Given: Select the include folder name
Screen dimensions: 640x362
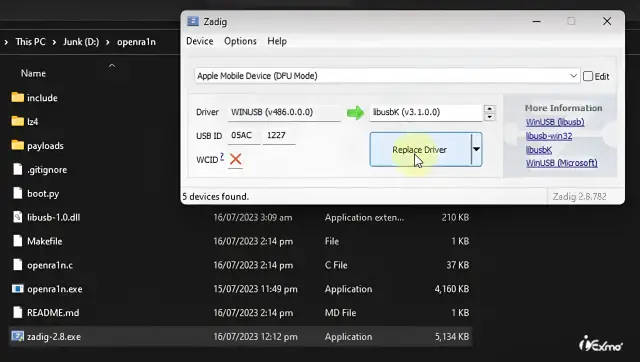Looking at the screenshot, I should point(42,98).
